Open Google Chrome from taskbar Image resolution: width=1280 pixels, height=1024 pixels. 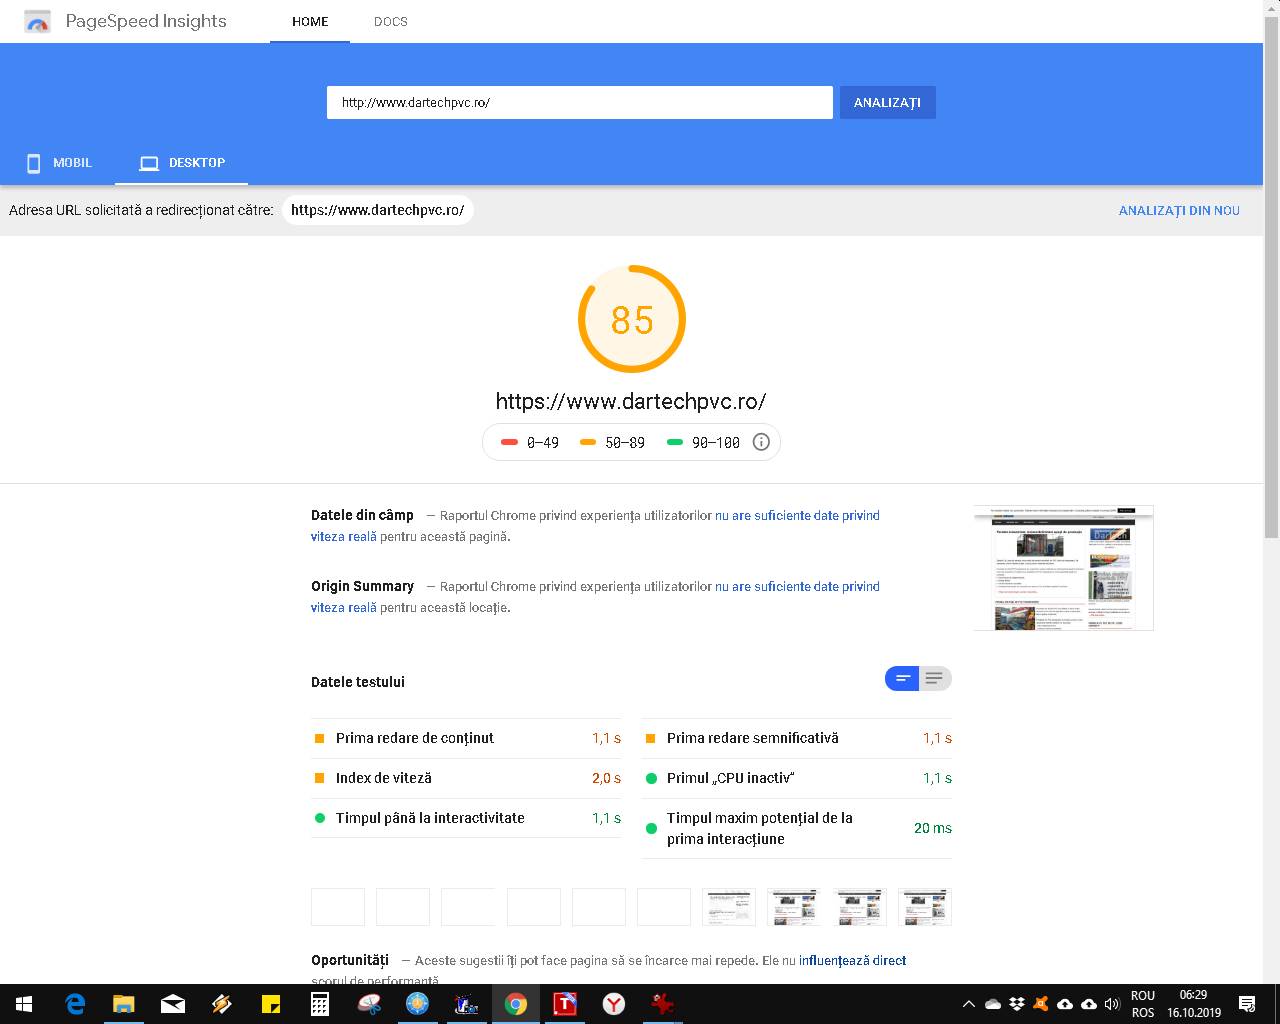(516, 1004)
